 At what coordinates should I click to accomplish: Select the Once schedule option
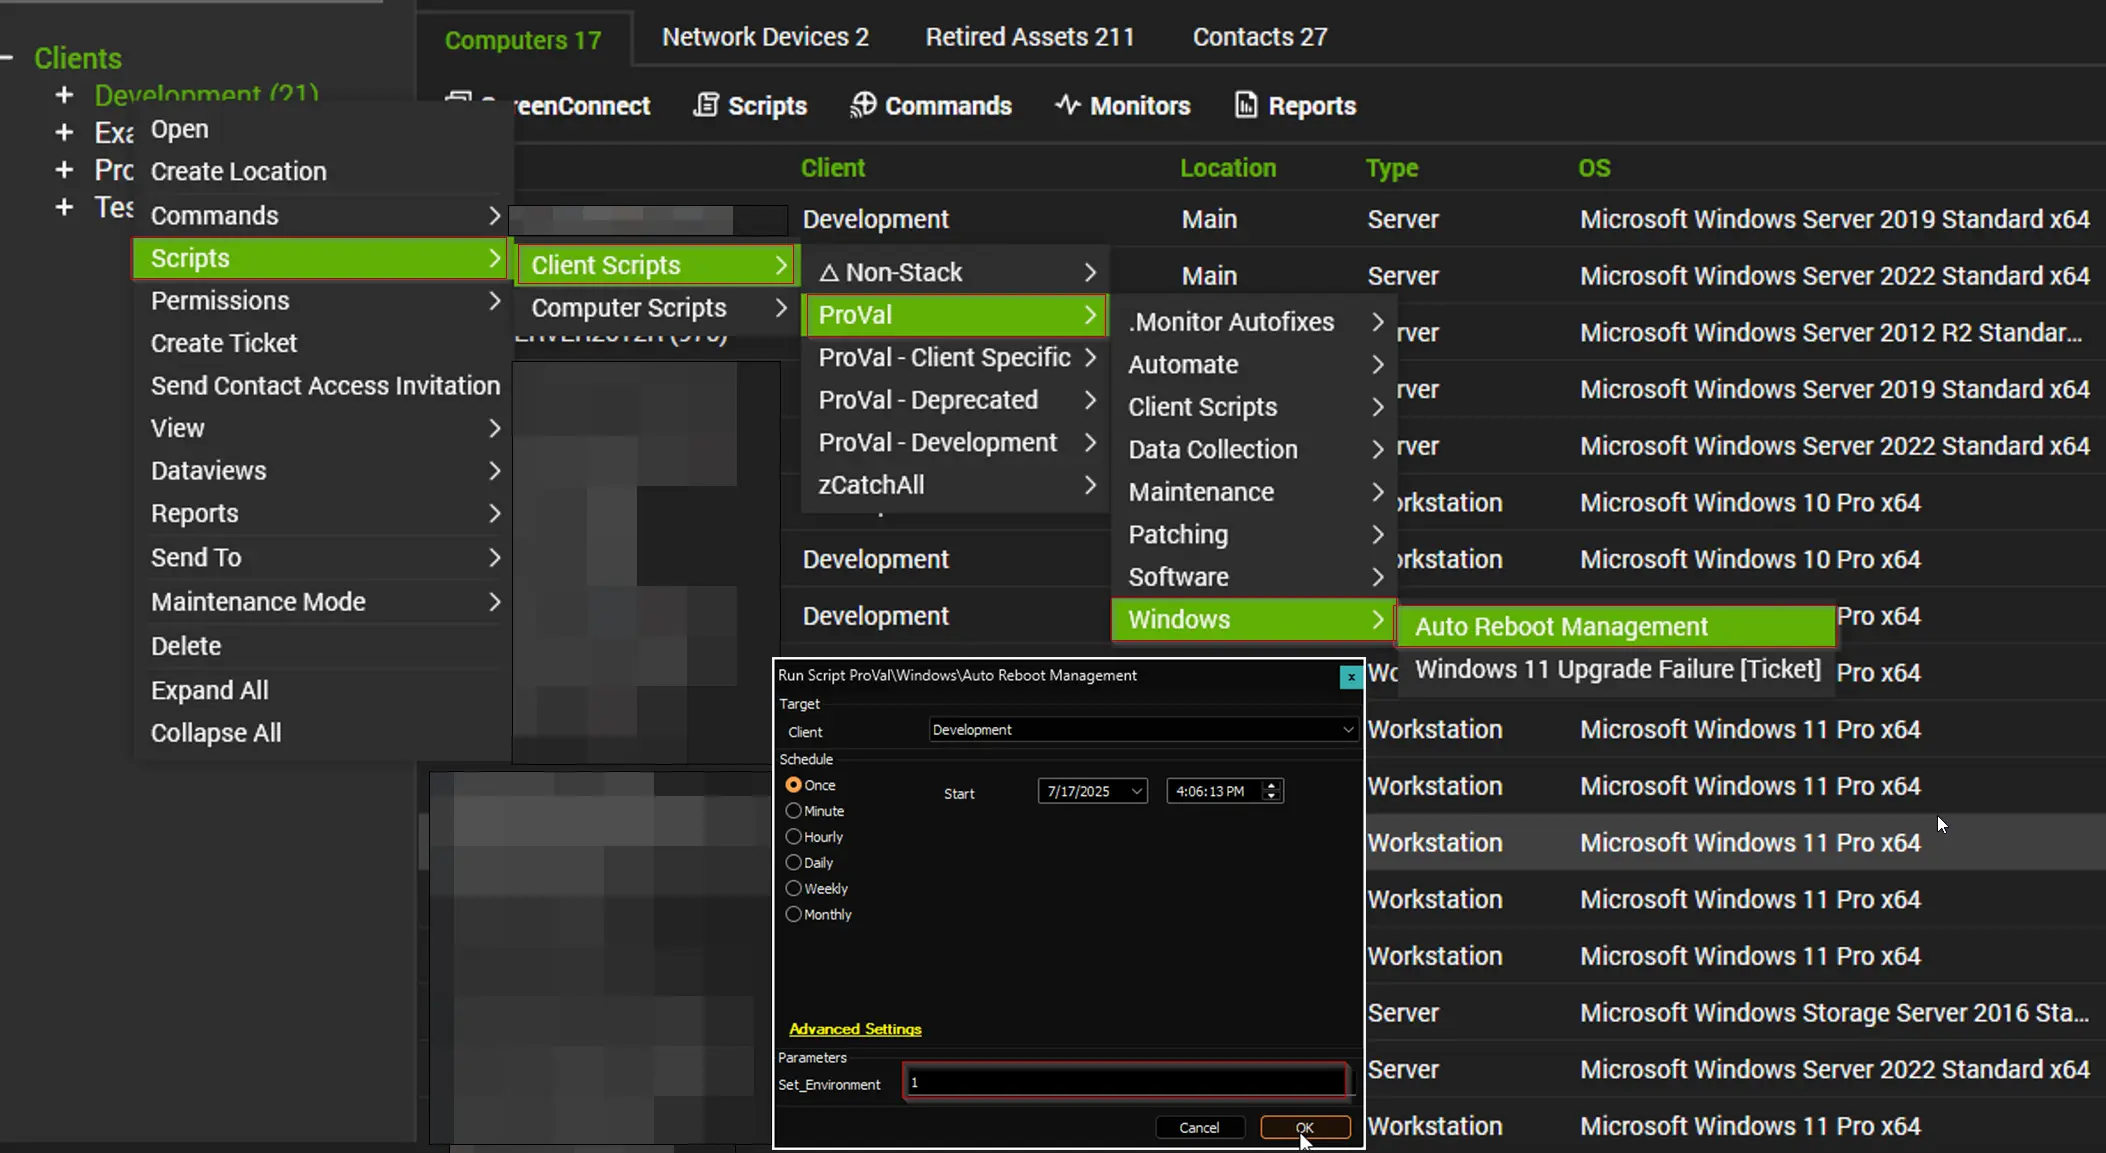point(793,785)
